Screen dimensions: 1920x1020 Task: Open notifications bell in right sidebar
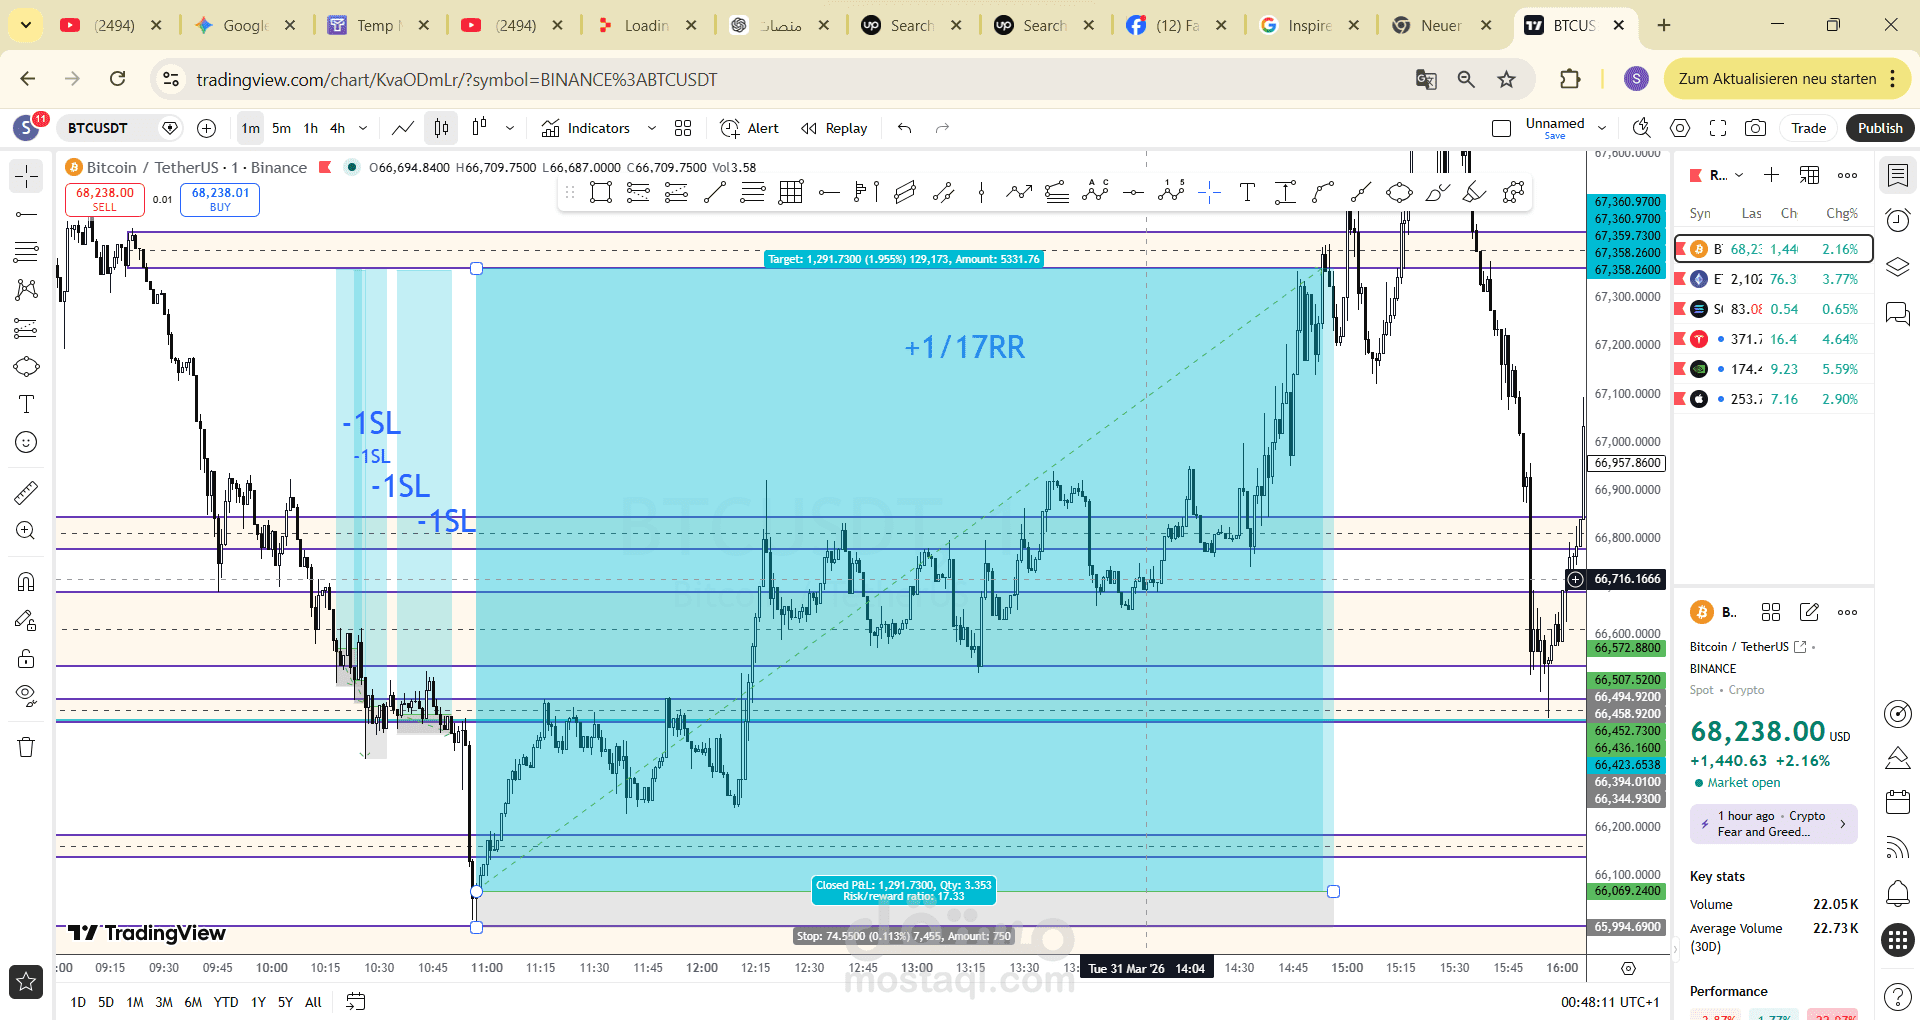pyautogui.click(x=1897, y=893)
